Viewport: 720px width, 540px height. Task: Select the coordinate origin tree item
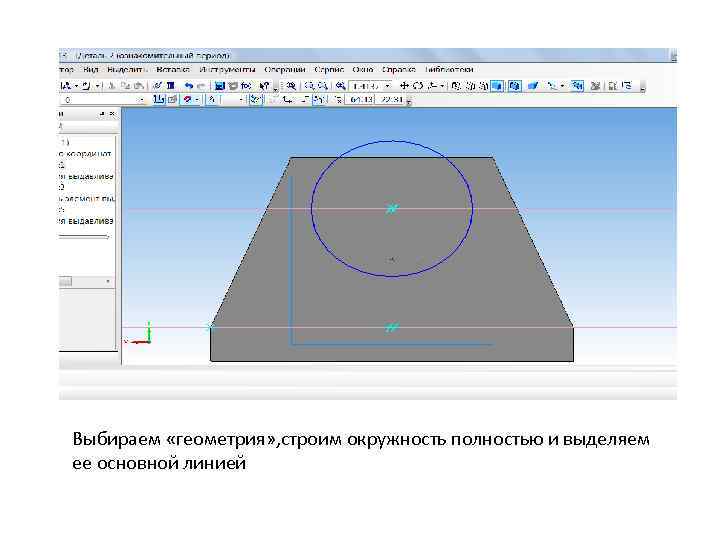point(85,153)
